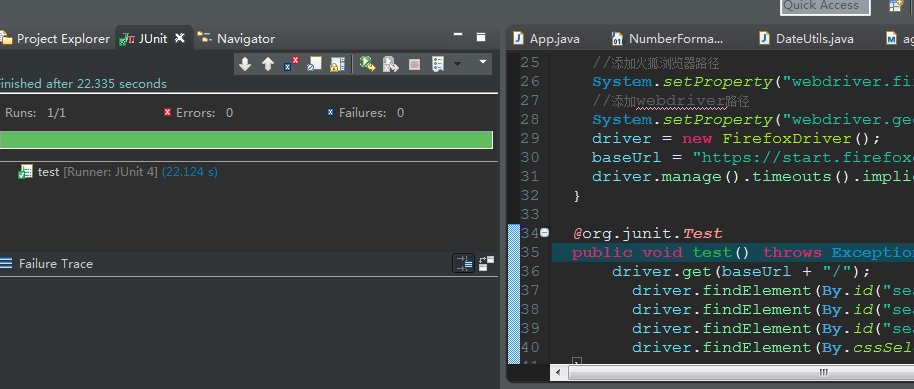Toggle show skipped tests only filter
Screen dimensions: 914x389
pos(315,64)
